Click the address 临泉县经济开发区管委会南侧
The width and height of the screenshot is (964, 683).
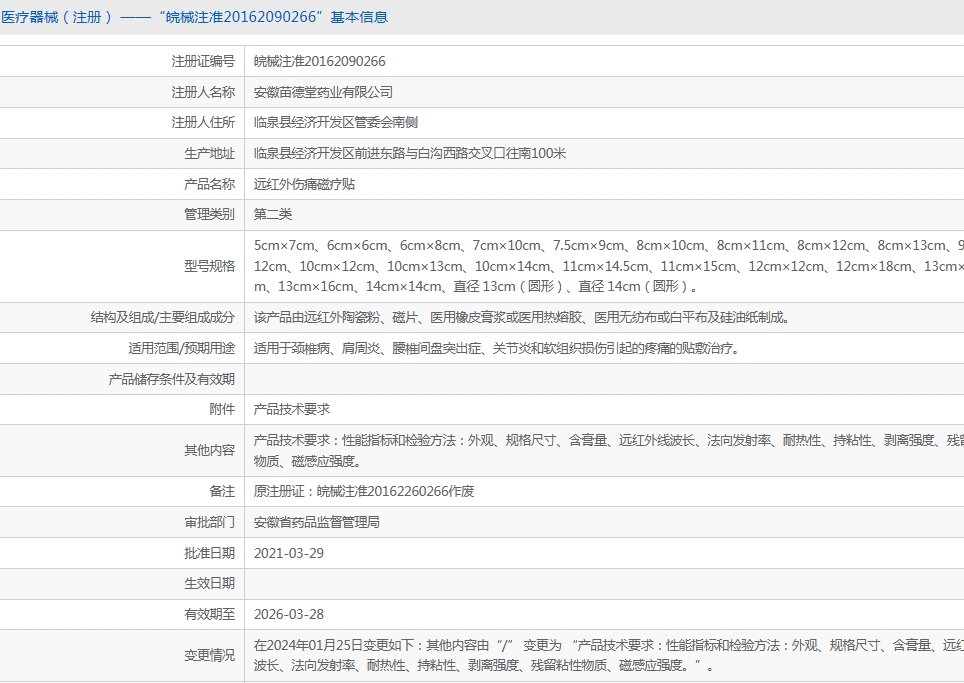coord(336,122)
